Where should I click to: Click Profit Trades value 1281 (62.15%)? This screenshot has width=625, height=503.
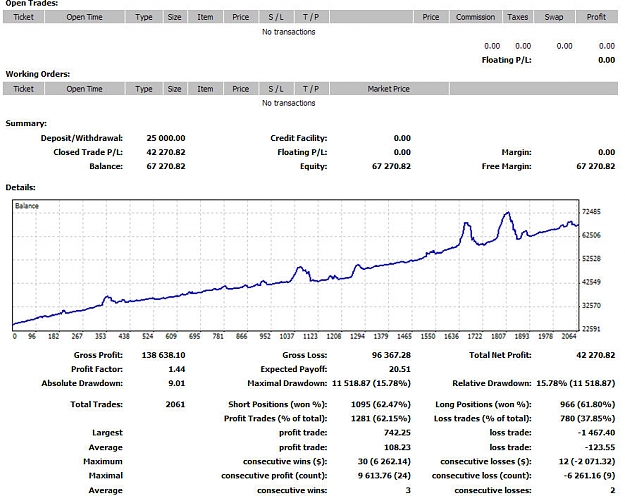coord(381,419)
